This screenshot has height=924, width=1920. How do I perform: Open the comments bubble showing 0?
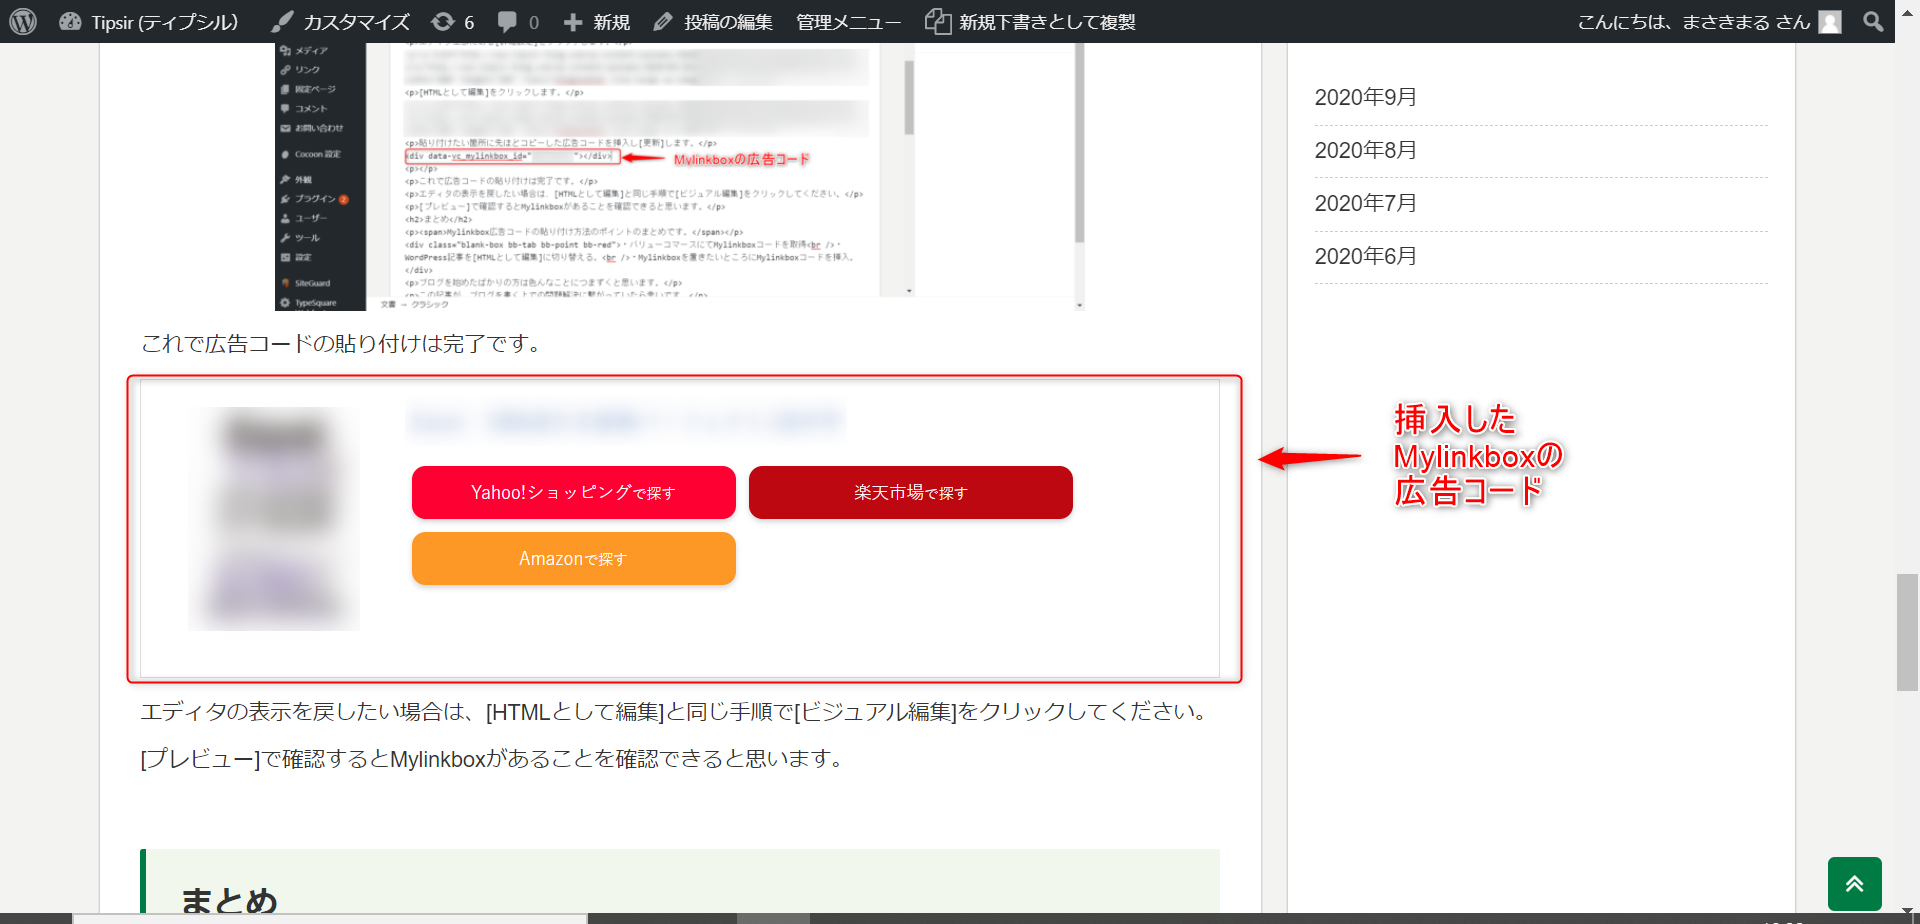click(x=518, y=21)
